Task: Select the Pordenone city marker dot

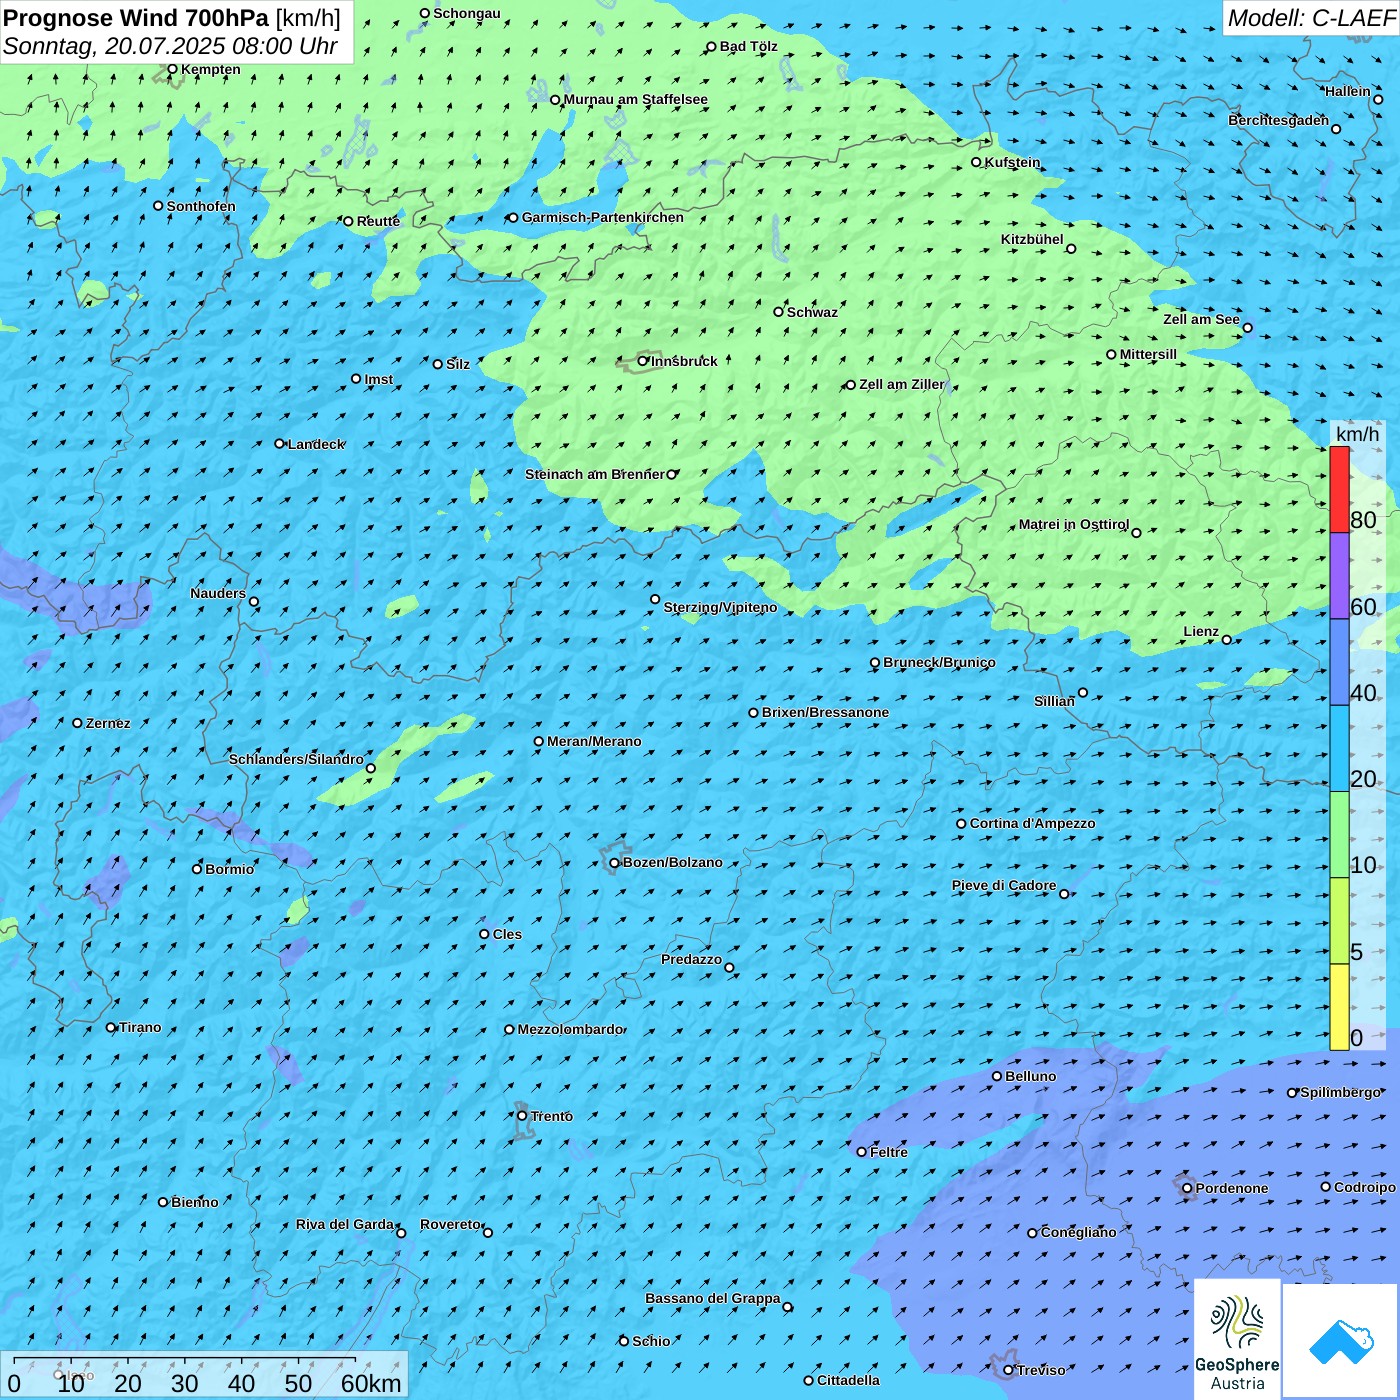Action: click(1187, 1188)
